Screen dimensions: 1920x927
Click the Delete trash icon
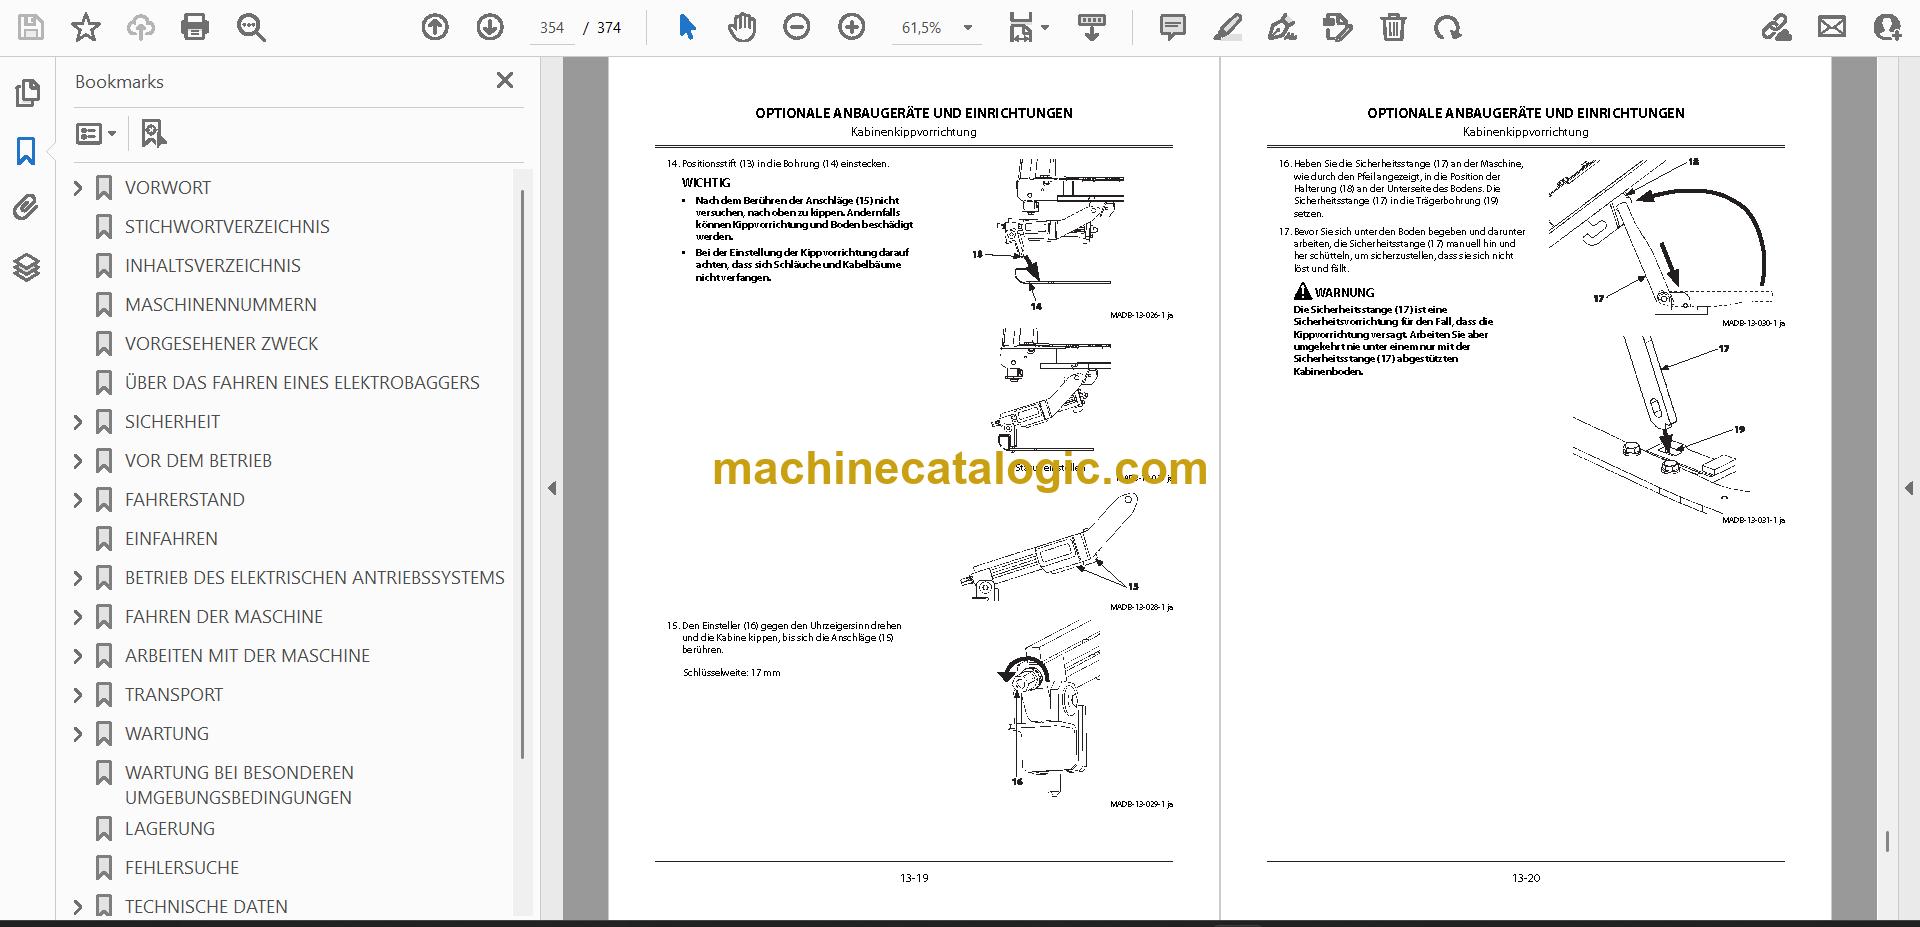tap(1393, 27)
